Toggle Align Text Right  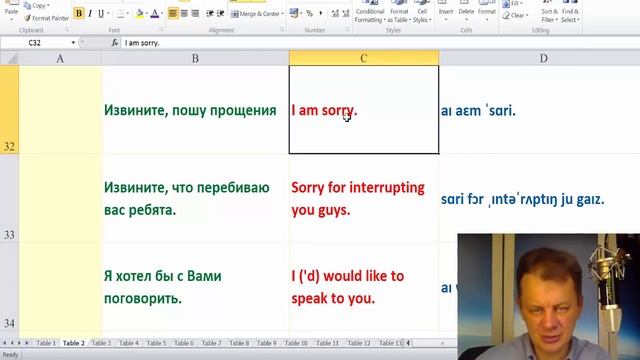coord(195,13)
